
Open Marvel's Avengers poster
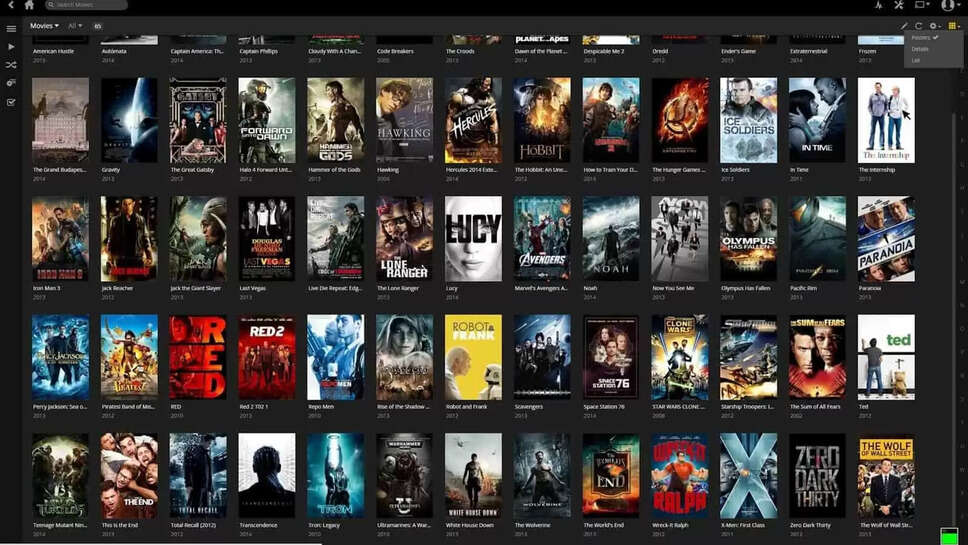click(x=542, y=239)
